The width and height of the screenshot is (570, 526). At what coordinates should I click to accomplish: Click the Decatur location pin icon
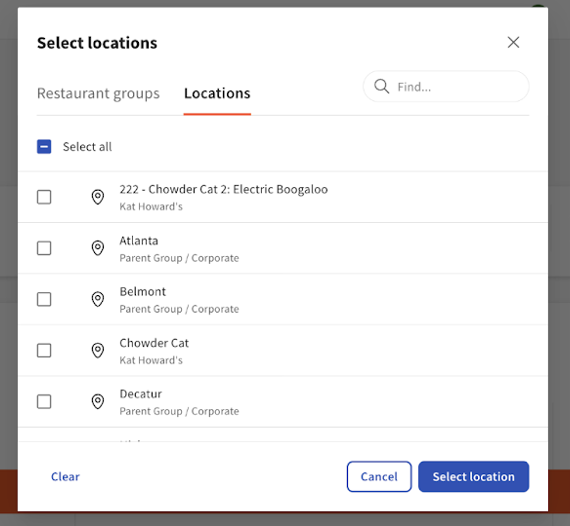(97, 402)
